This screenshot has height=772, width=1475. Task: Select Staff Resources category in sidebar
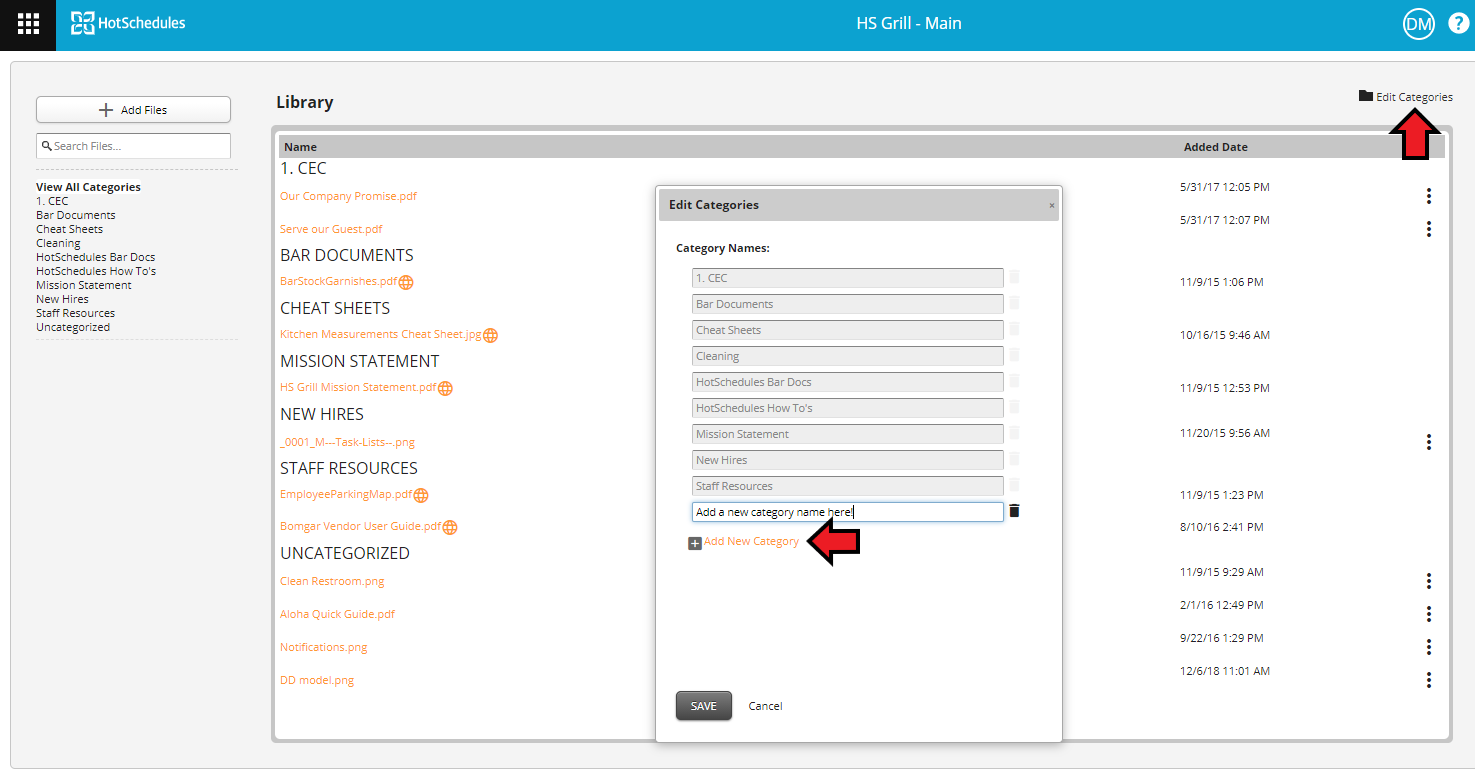tap(75, 313)
